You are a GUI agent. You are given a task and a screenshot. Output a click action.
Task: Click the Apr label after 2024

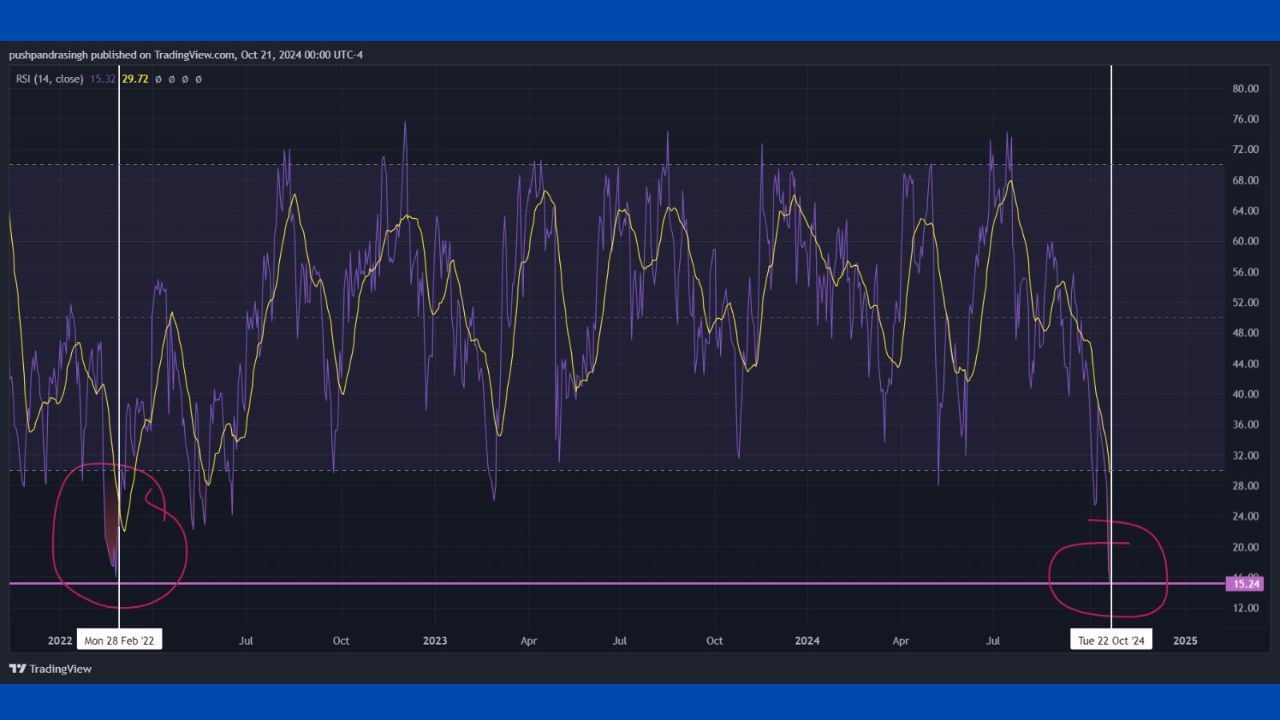pyautogui.click(x=901, y=641)
